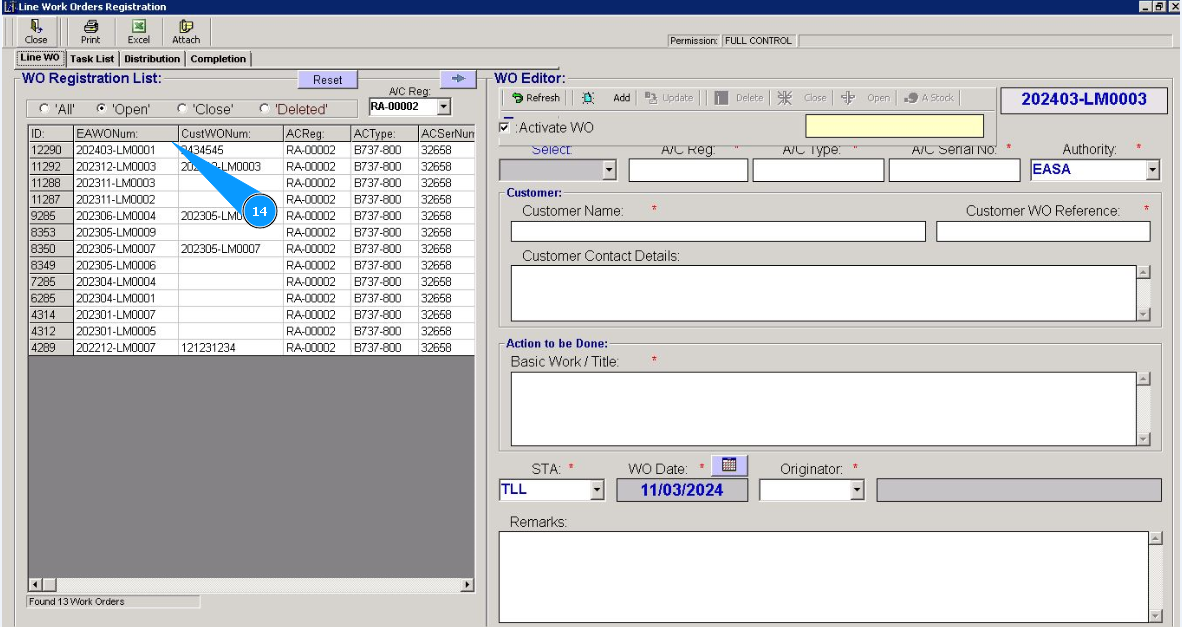The image size is (1182, 629).
Task: Select work order row 202312-LM0003
Action: click(x=115, y=167)
